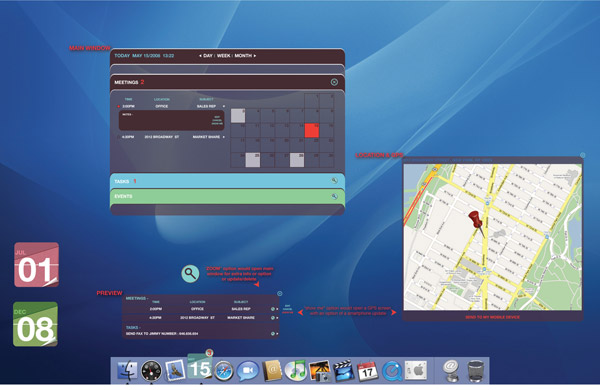Click the magnifier icon in the Events bar
The height and width of the screenshot is (390, 600).
tap(334, 196)
